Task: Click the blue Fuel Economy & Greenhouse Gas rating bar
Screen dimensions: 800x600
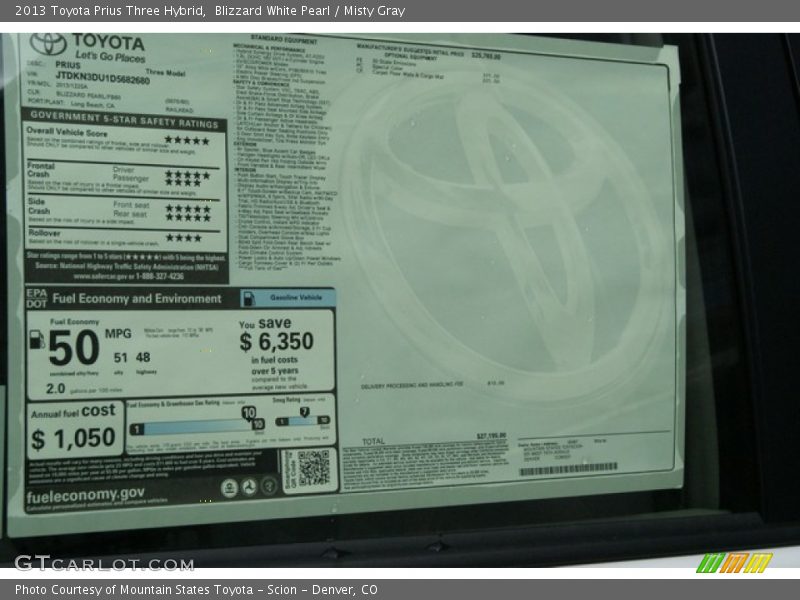Action: click(x=197, y=427)
